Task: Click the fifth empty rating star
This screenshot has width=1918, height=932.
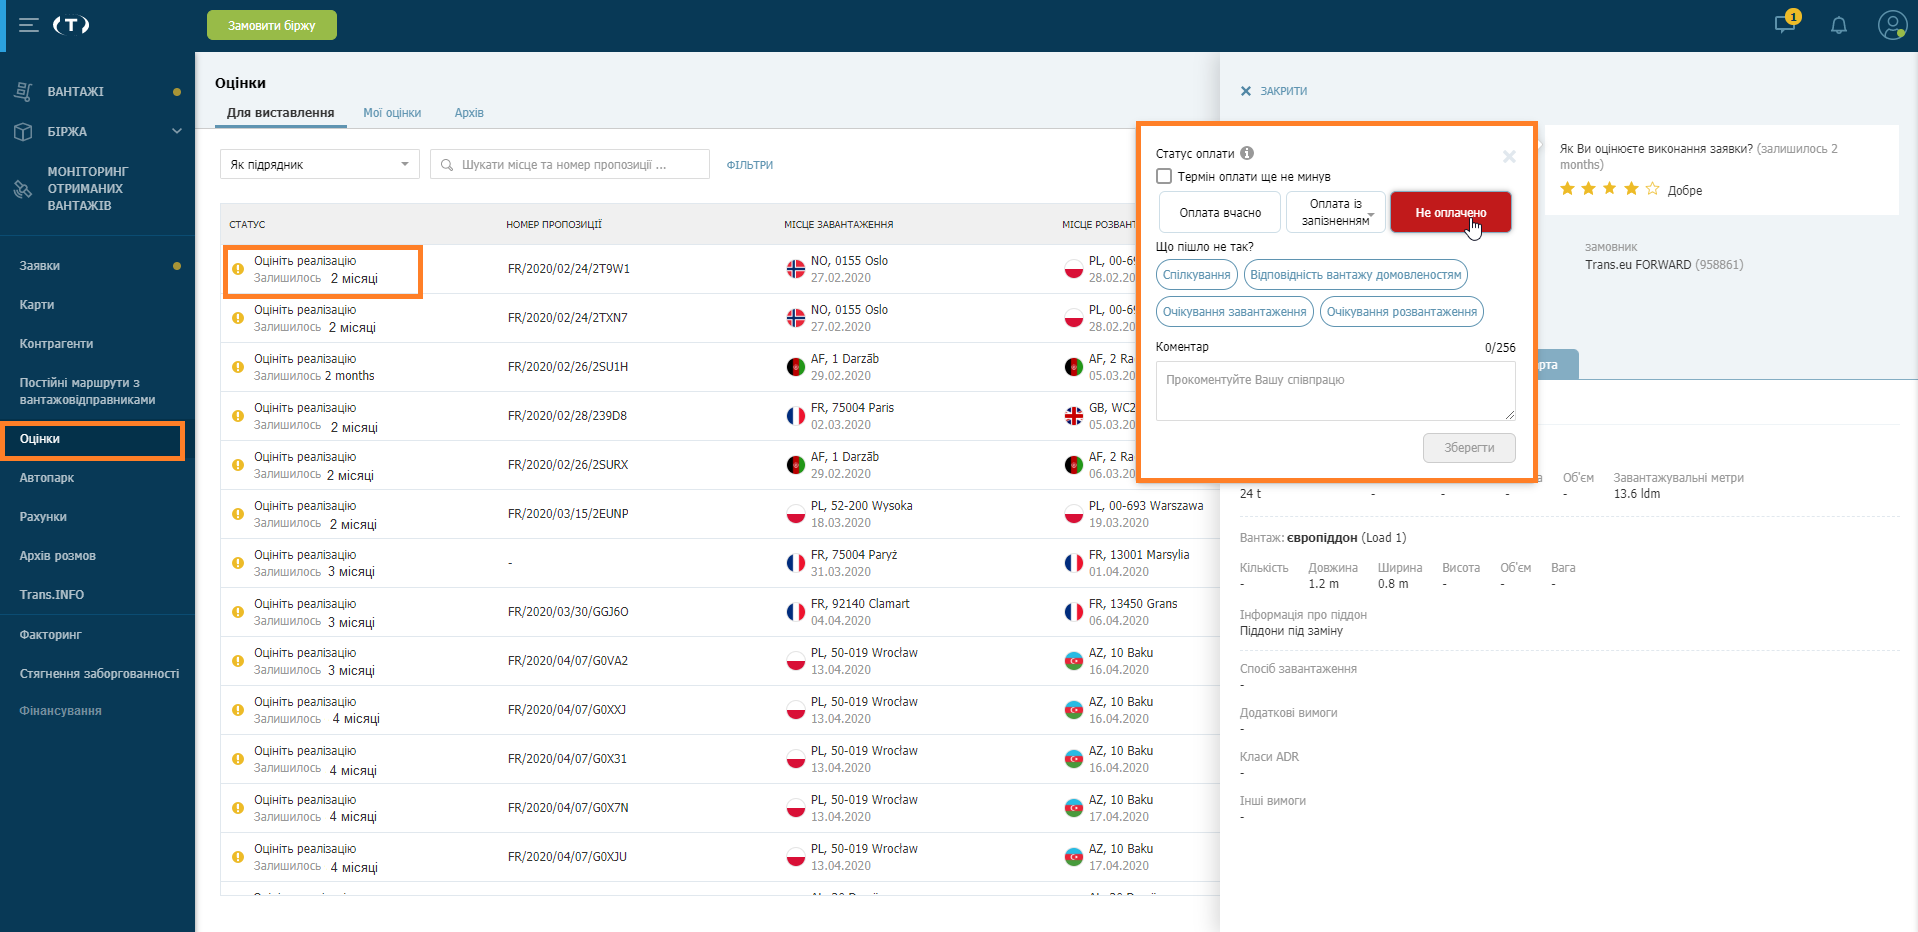Action: pyautogui.click(x=1652, y=188)
